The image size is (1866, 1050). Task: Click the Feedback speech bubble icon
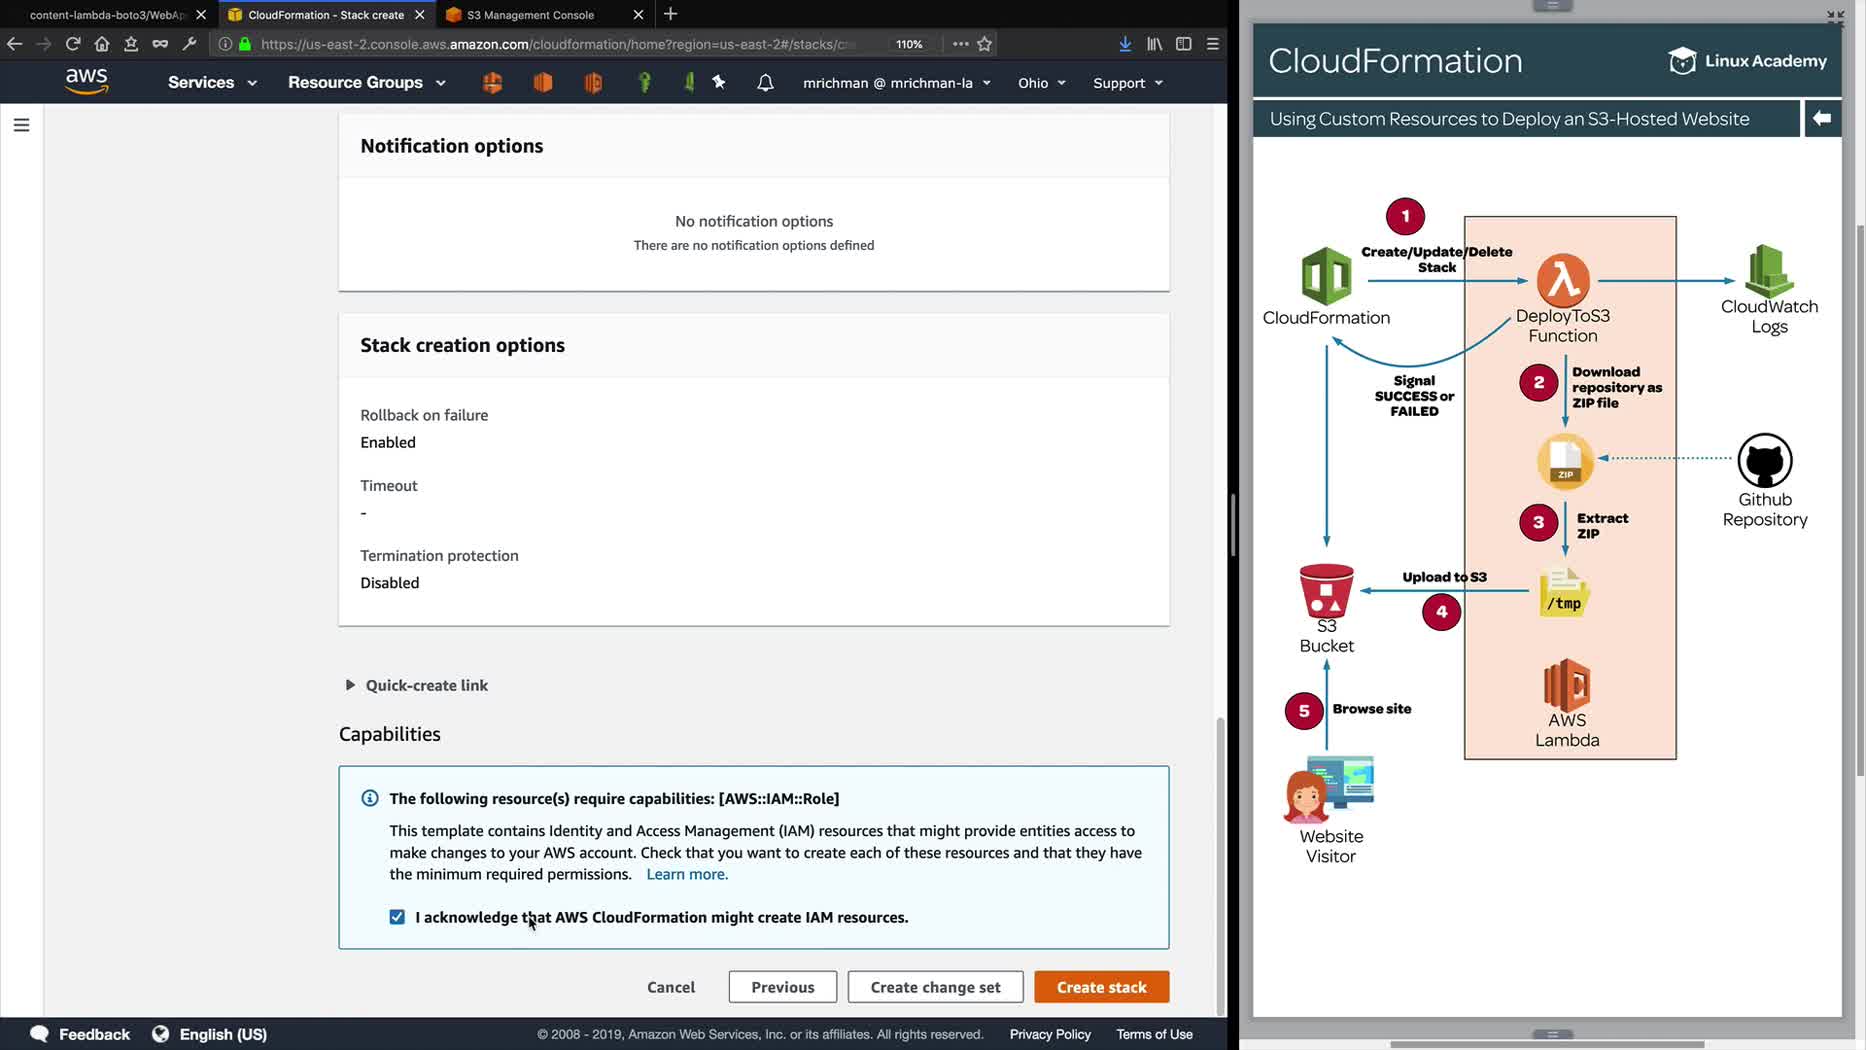click(39, 1034)
